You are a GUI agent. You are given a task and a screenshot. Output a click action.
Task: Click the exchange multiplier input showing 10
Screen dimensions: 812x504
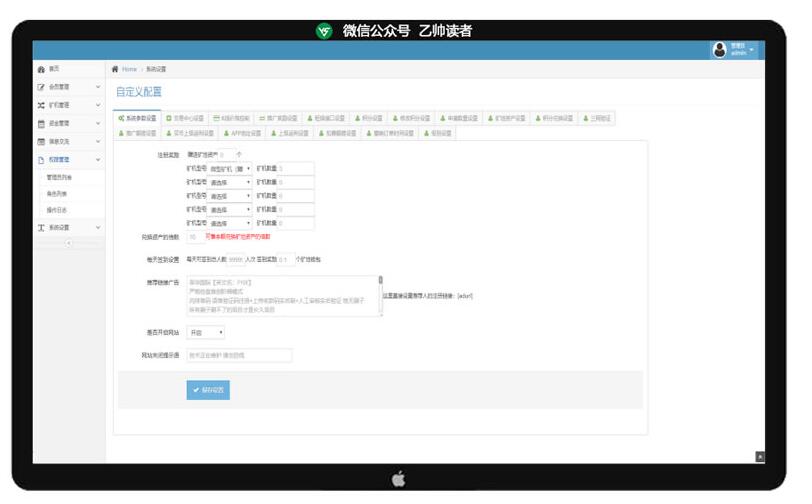195,237
